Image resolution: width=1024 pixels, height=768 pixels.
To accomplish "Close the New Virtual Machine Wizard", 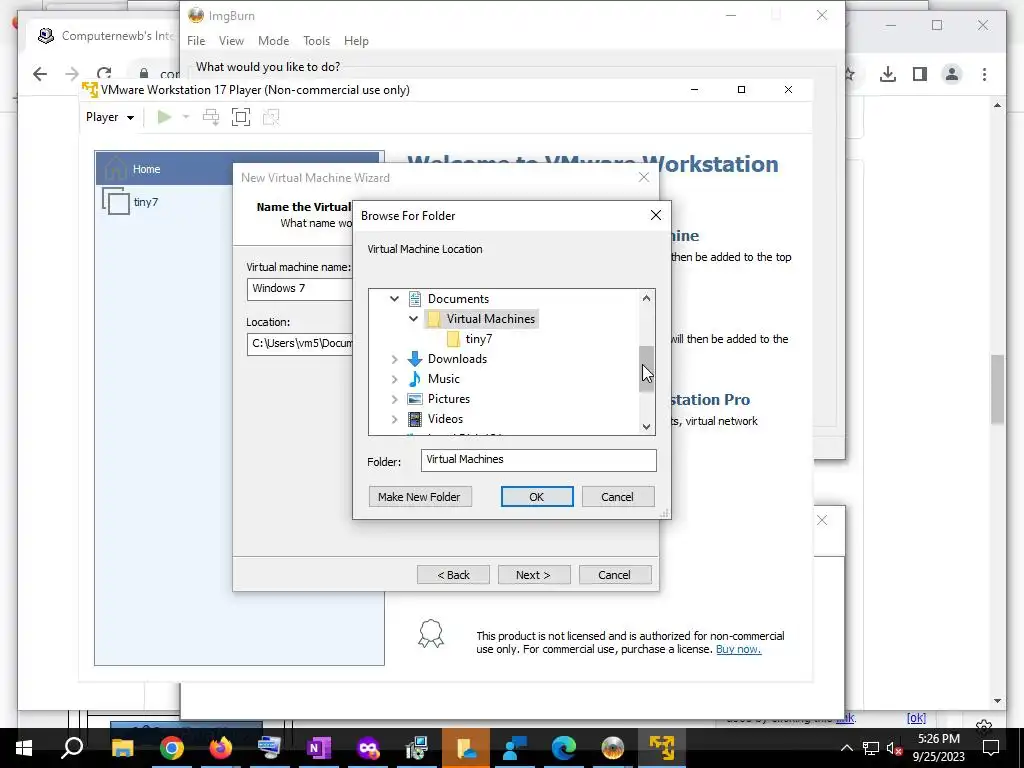I will tap(644, 178).
